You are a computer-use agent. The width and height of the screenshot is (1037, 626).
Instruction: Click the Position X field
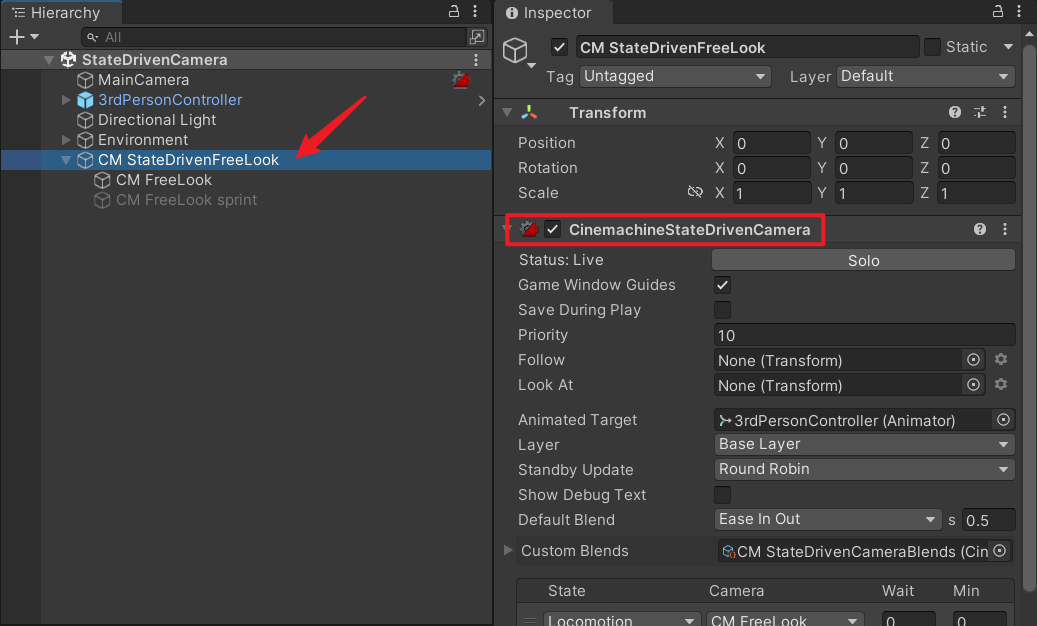coord(772,143)
